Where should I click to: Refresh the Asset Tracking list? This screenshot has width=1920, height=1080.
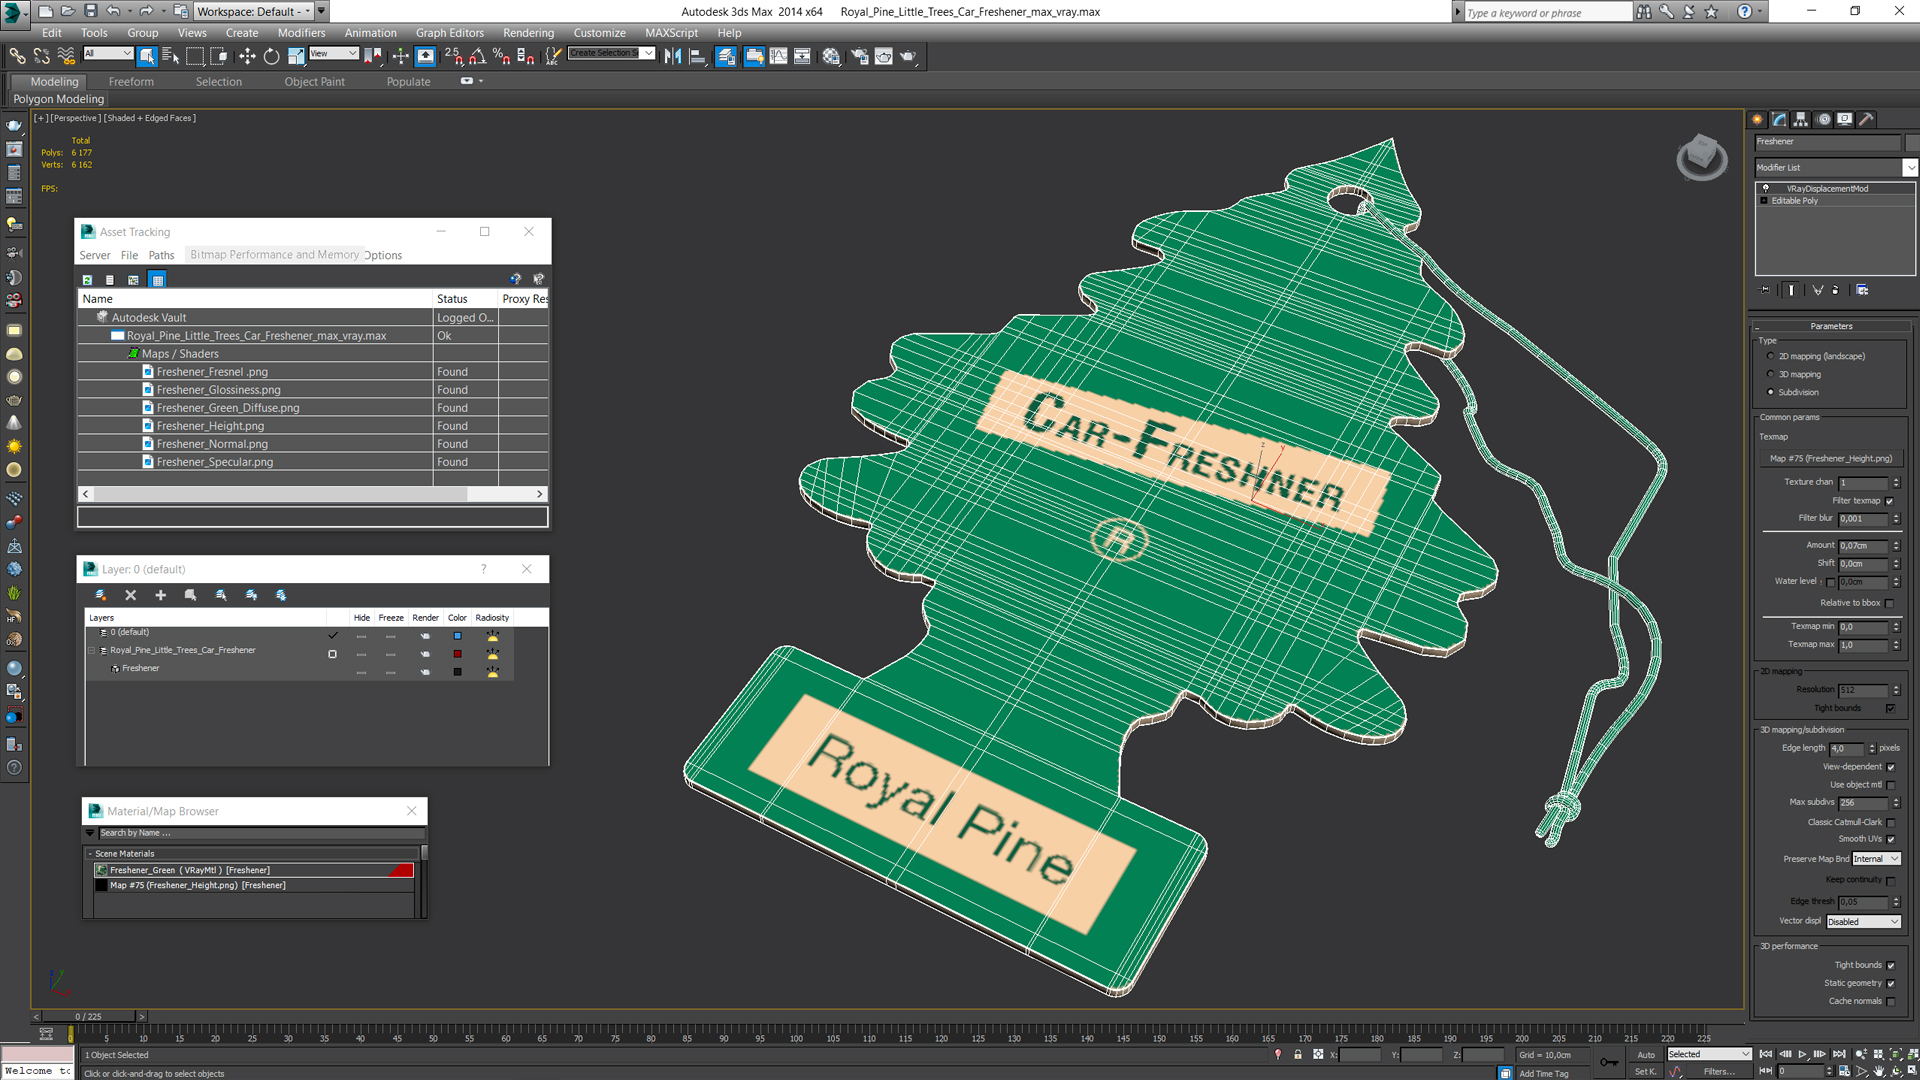87,280
